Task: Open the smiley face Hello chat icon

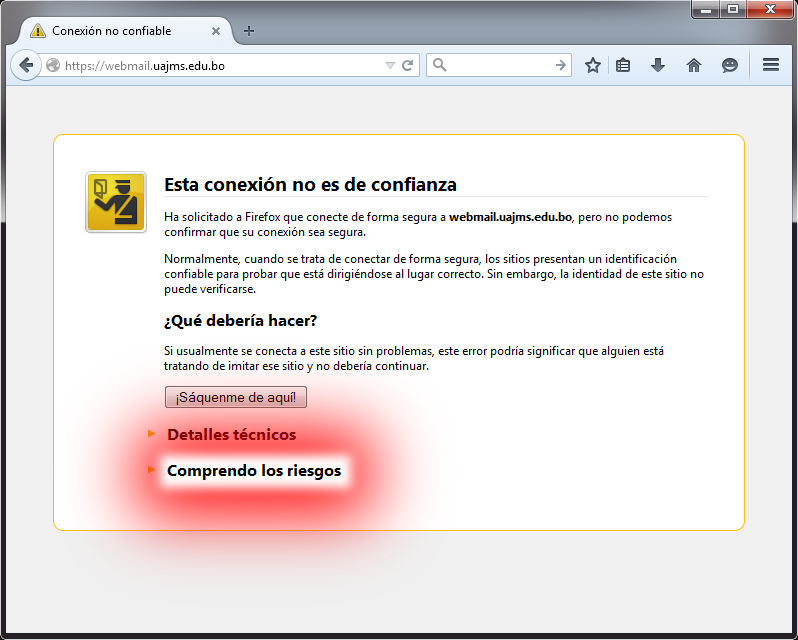Action: click(x=730, y=65)
